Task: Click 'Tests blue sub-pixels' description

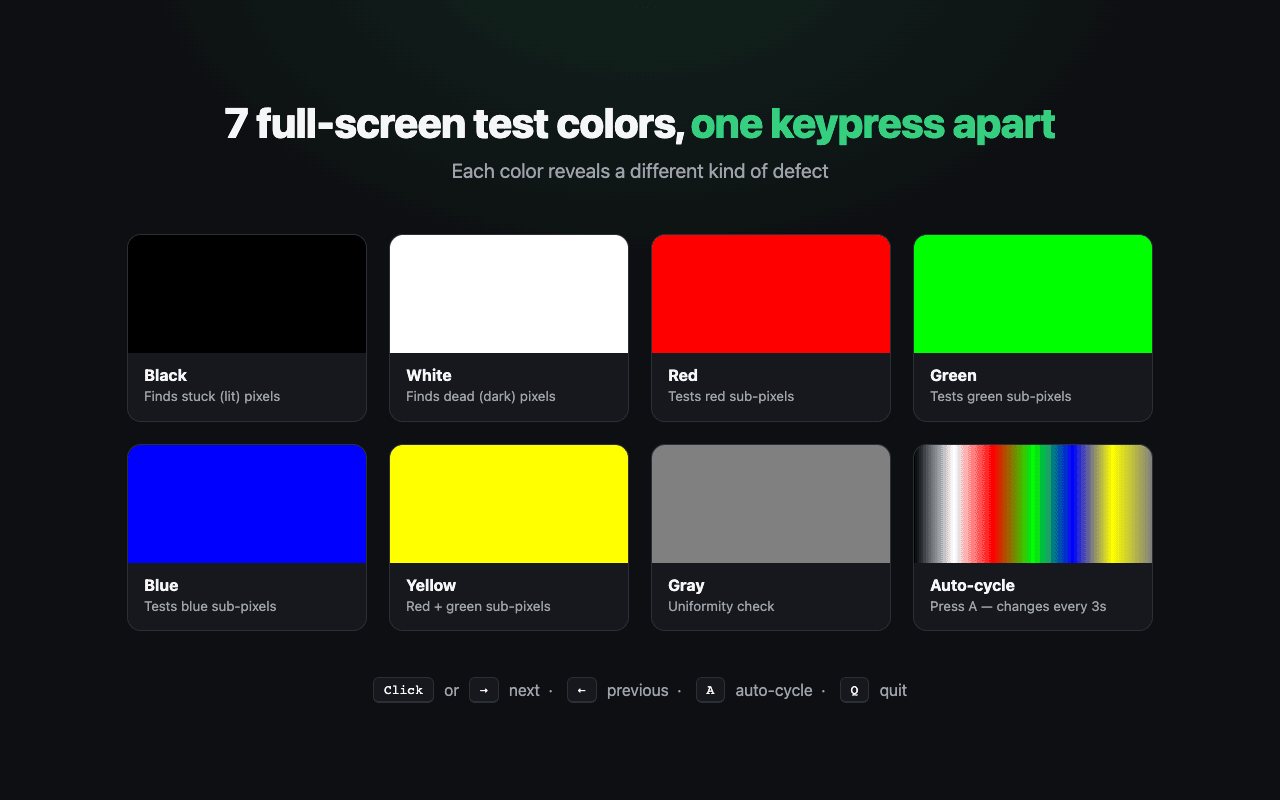Action: 210,607
